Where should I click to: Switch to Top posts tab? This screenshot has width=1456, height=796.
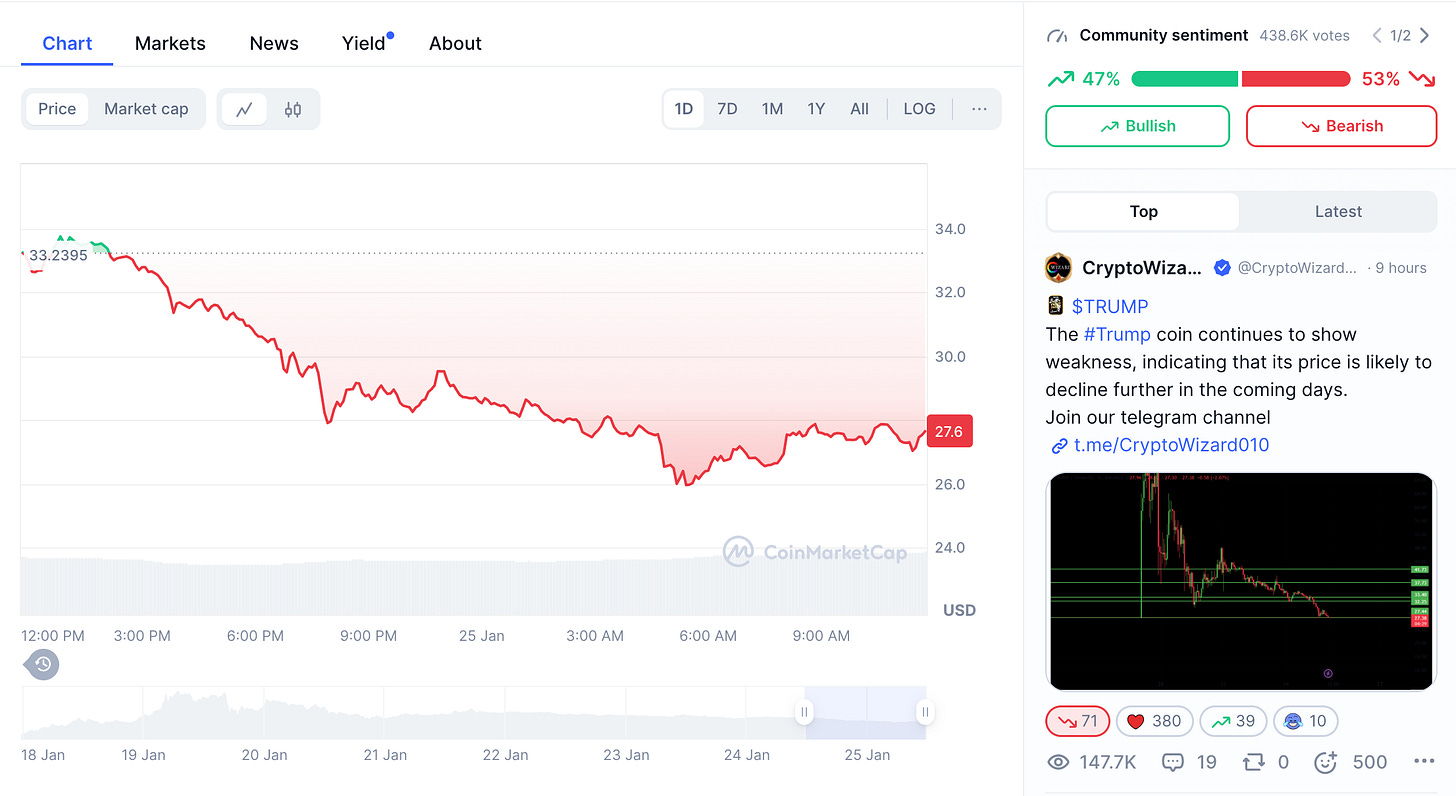(1143, 211)
